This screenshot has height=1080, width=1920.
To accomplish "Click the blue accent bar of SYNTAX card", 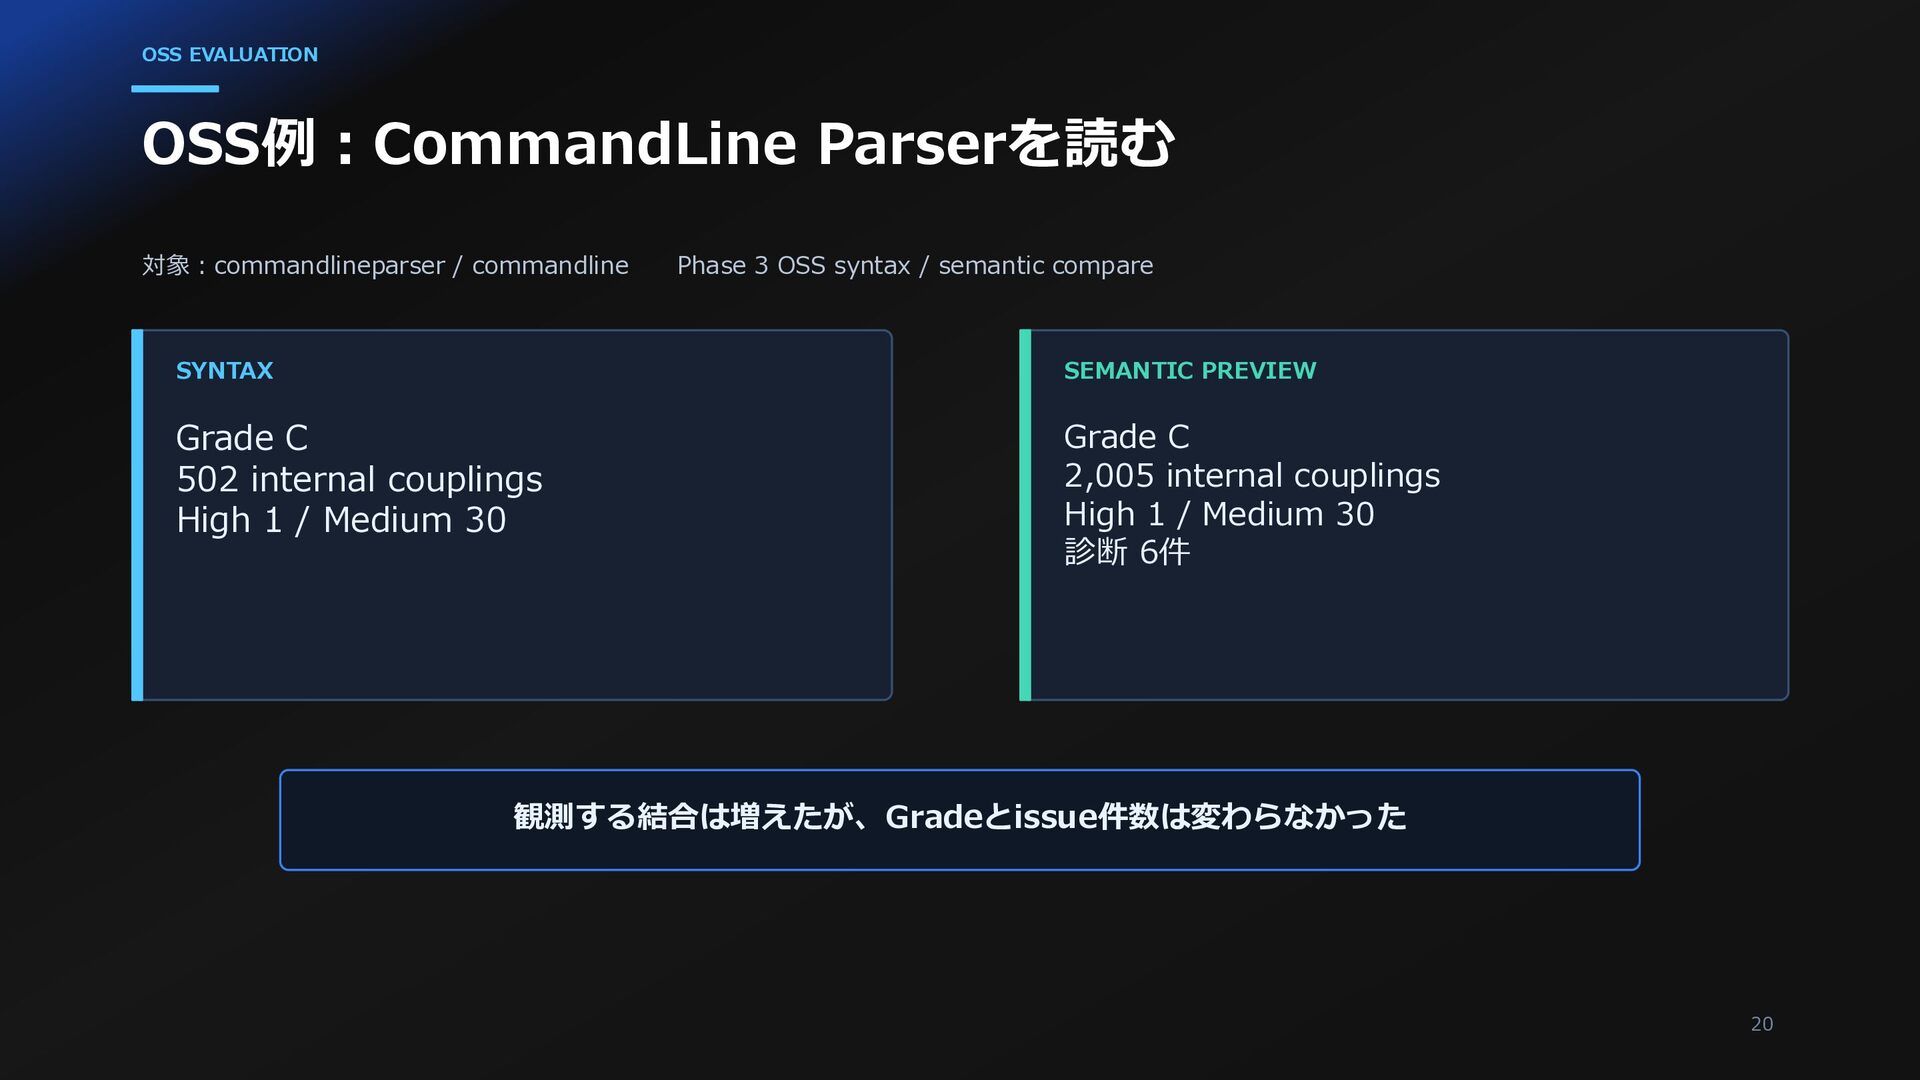I will (x=137, y=515).
